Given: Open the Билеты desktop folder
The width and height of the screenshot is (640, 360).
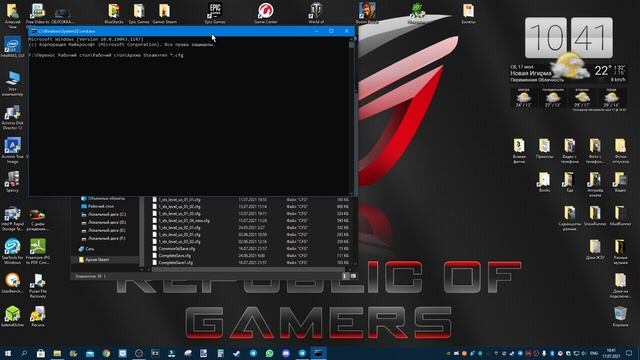Looking at the screenshot, I should [468, 13].
